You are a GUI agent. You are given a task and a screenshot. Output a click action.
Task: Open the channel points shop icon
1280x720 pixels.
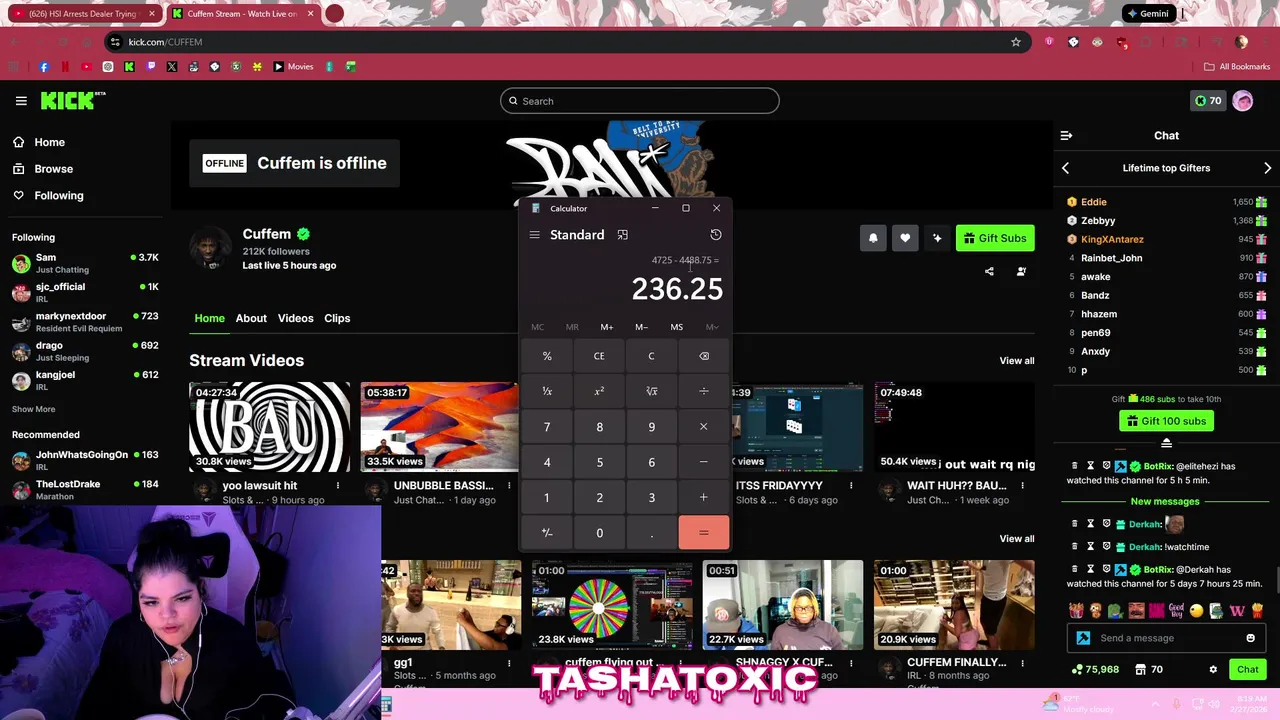(x=1141, y=669)
